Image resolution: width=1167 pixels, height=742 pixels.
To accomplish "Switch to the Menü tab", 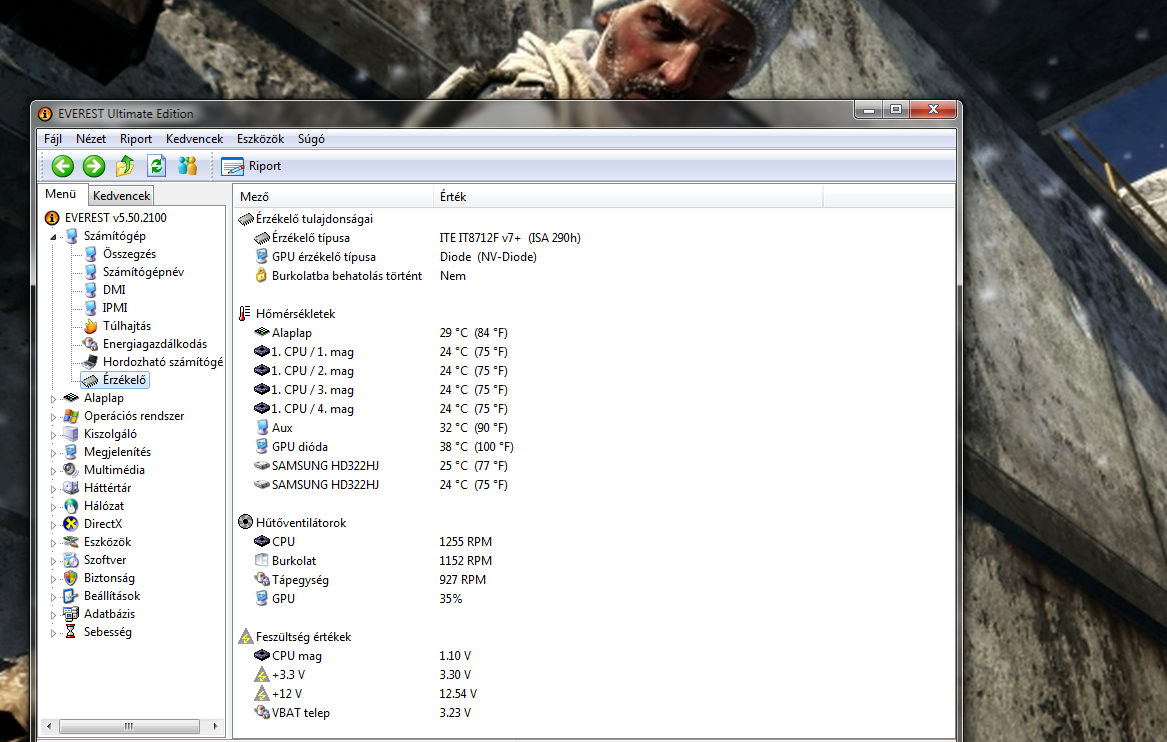I will click(61, 194).
